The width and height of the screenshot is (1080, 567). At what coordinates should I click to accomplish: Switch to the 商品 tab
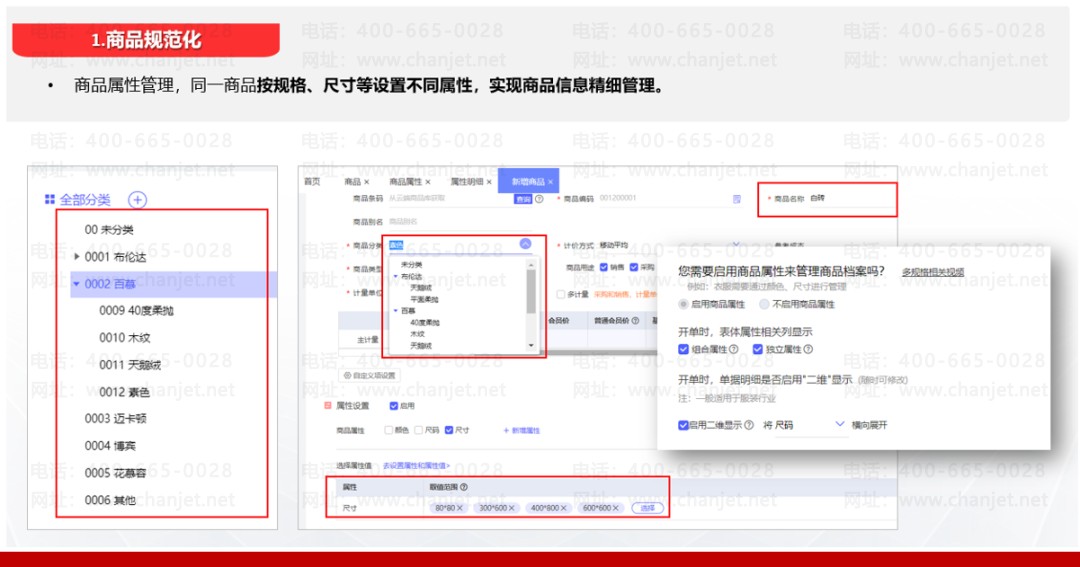point(353,182)
